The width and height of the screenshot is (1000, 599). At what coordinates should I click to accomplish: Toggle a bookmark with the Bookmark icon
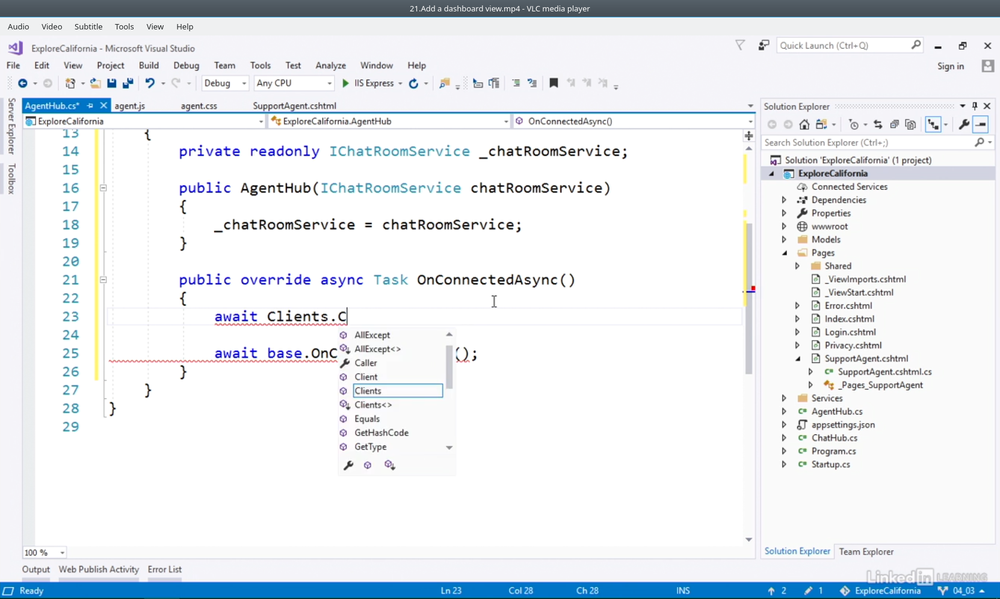click(554, 84)
